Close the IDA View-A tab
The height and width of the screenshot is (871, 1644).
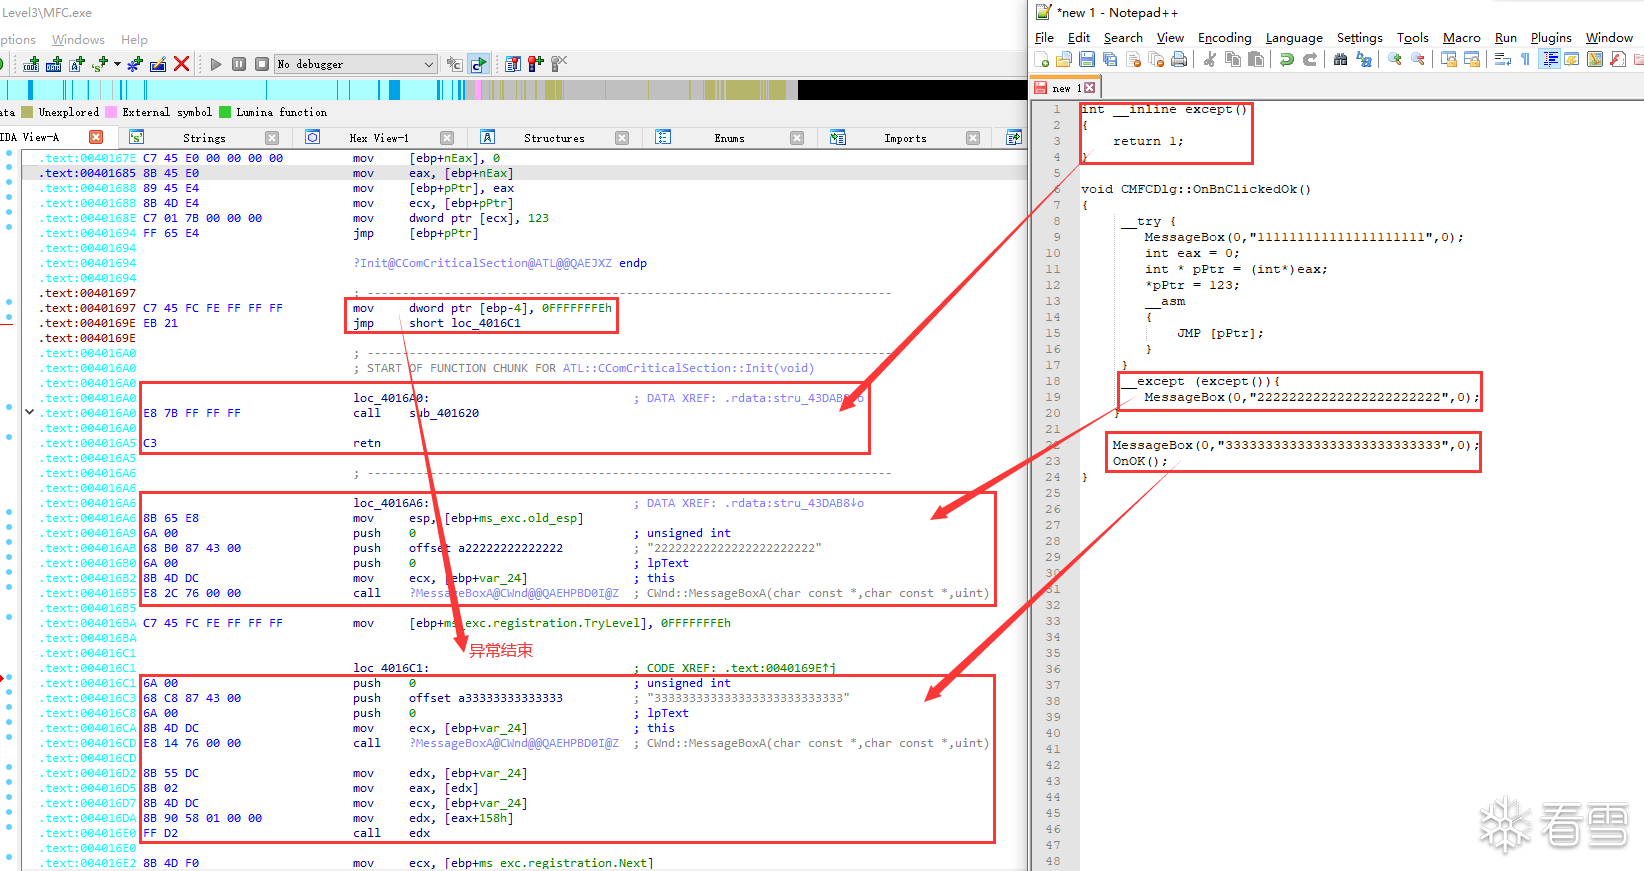[x=96, y=137]
